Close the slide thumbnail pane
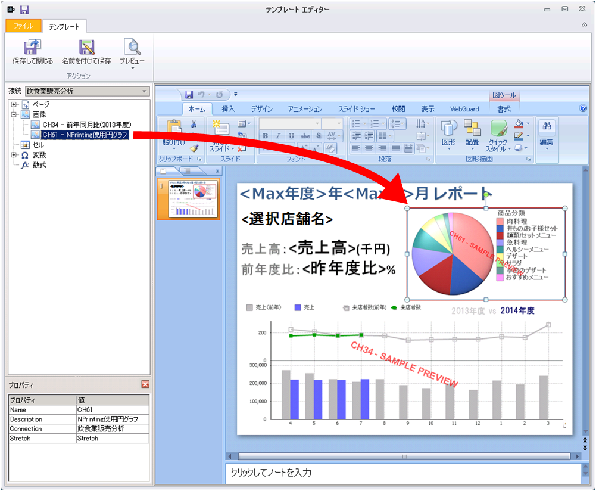 click(x=217, y=171)
